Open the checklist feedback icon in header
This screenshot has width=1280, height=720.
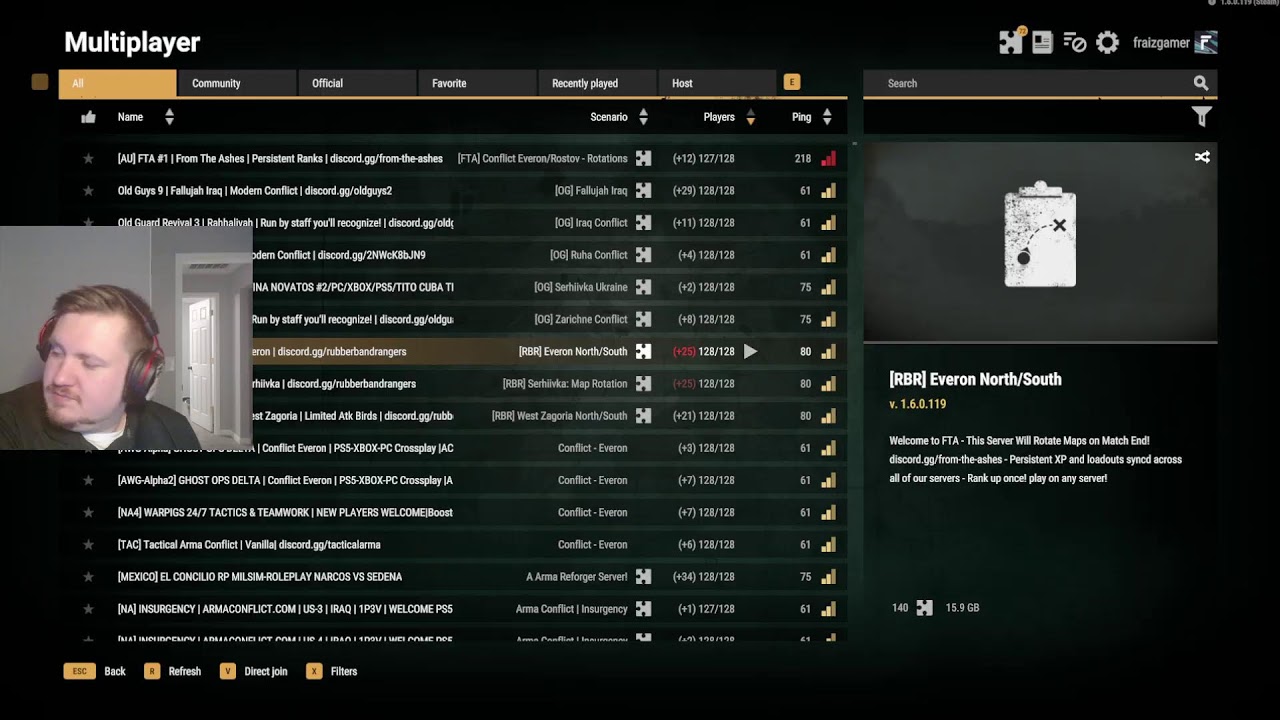(x=1075, y=43)
